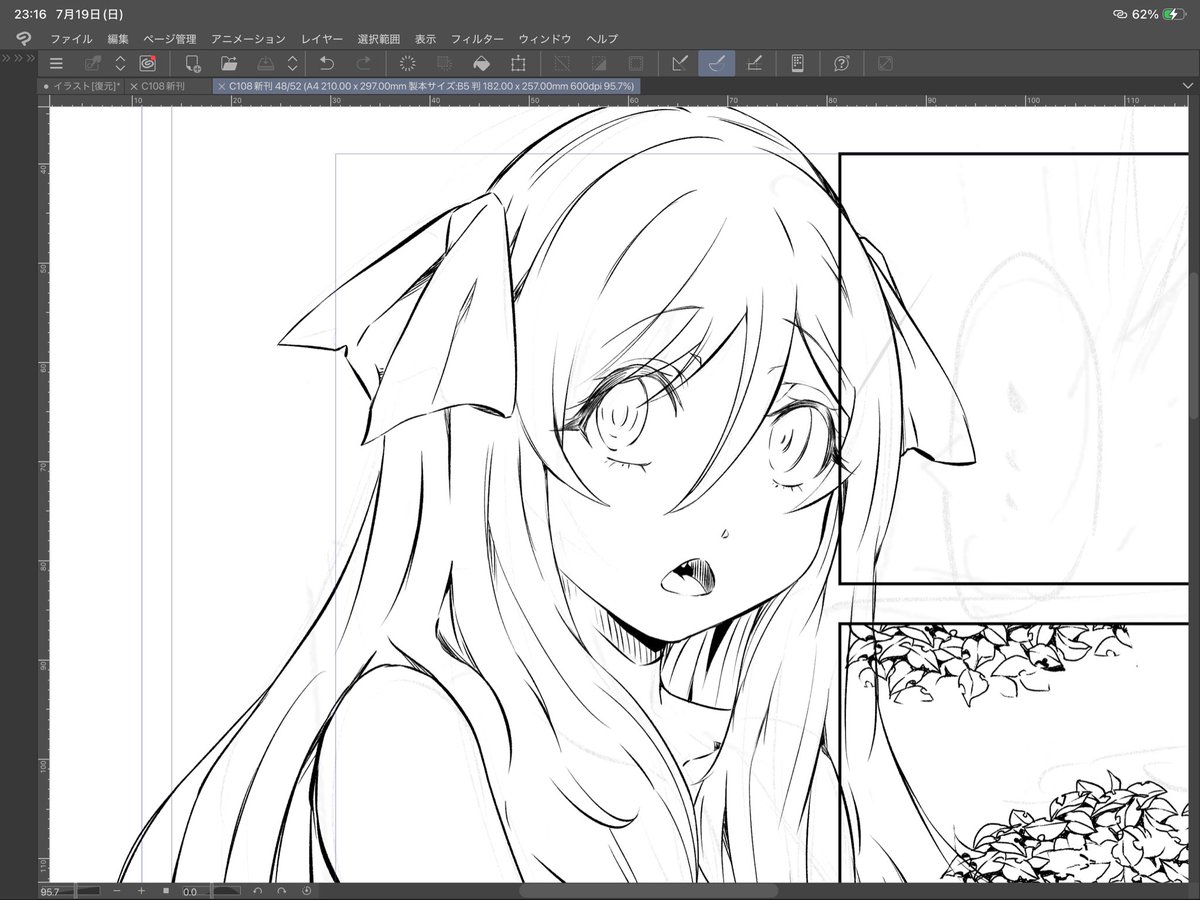Toggle Snap to ruler

680,63
